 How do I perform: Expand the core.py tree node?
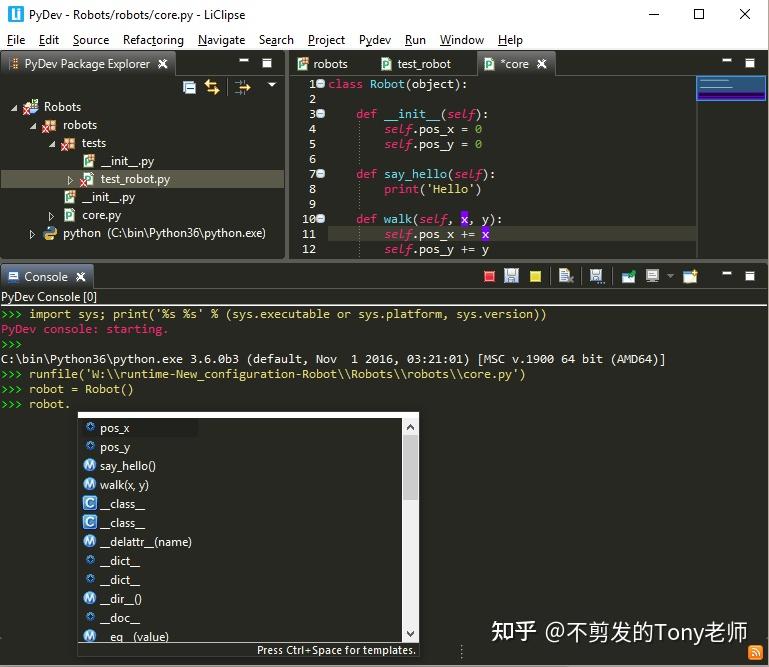coord(51,216)
